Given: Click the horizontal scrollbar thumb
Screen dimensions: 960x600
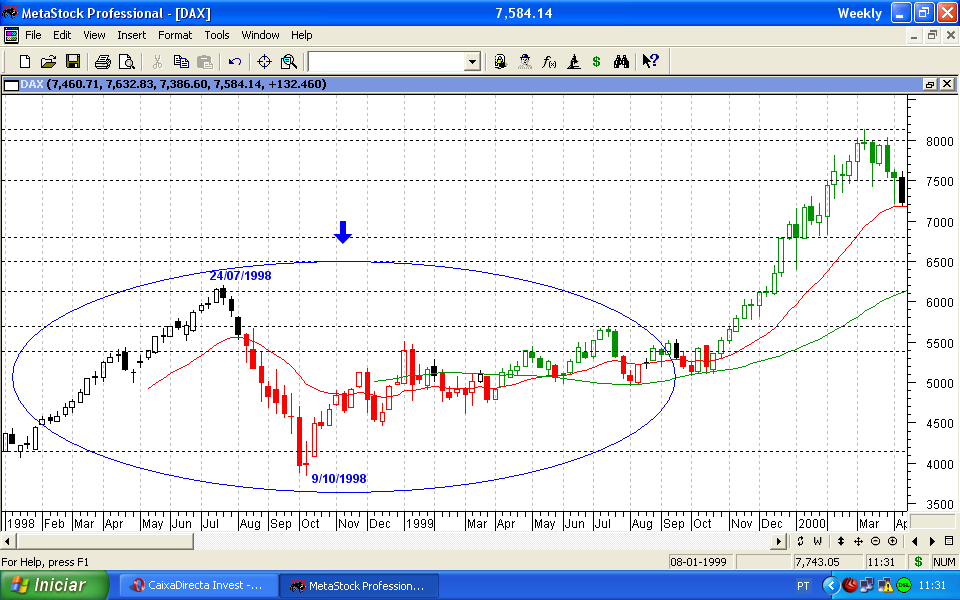Looking at the screenshot, I should tap(105, 541).
